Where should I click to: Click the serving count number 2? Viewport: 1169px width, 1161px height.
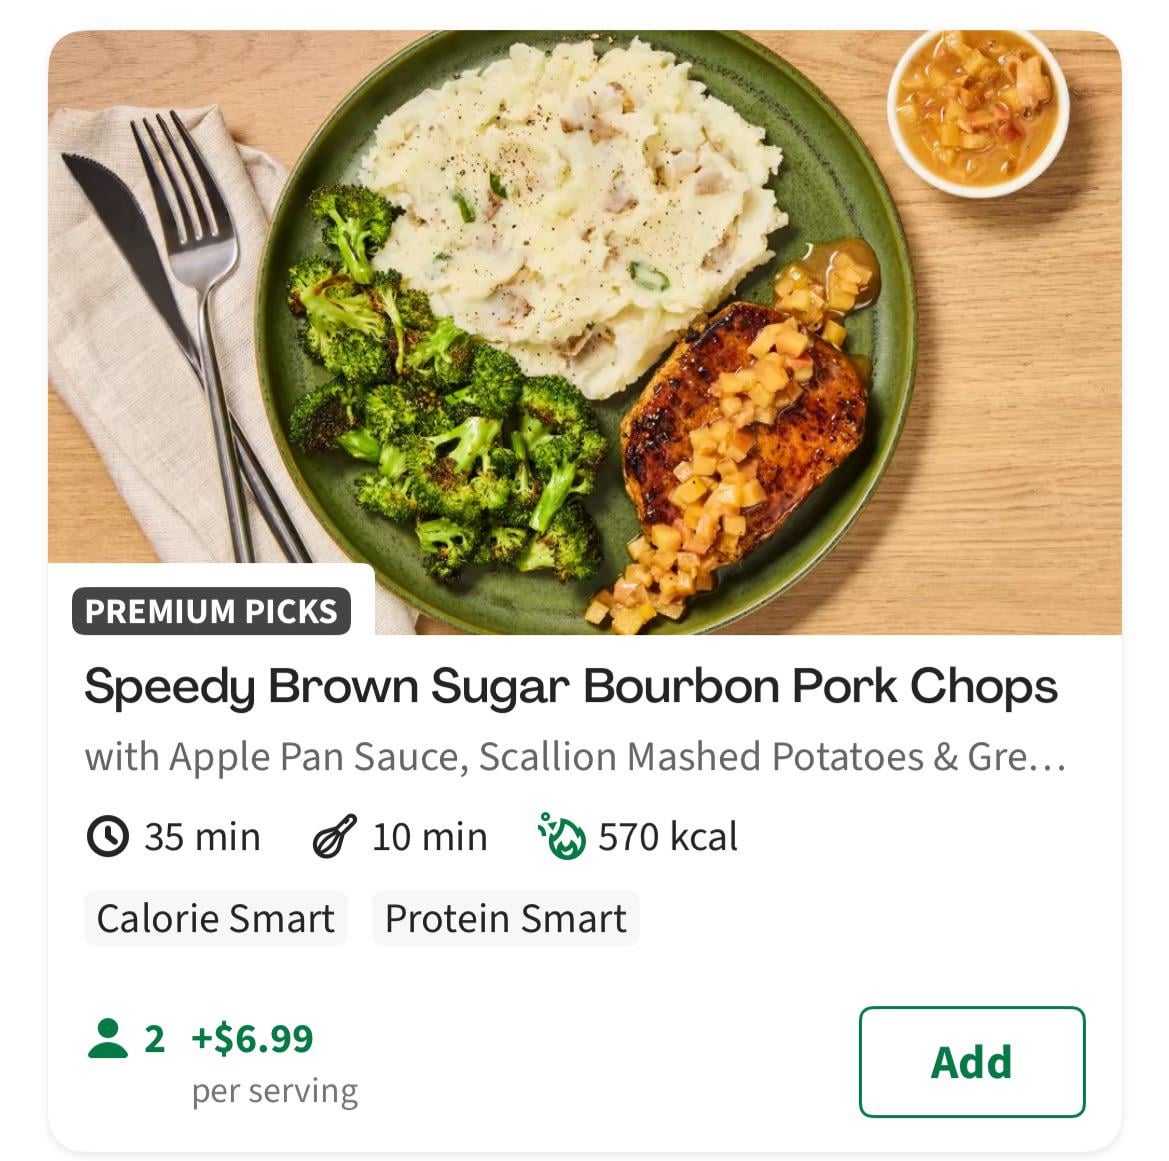click(154, 1038)
